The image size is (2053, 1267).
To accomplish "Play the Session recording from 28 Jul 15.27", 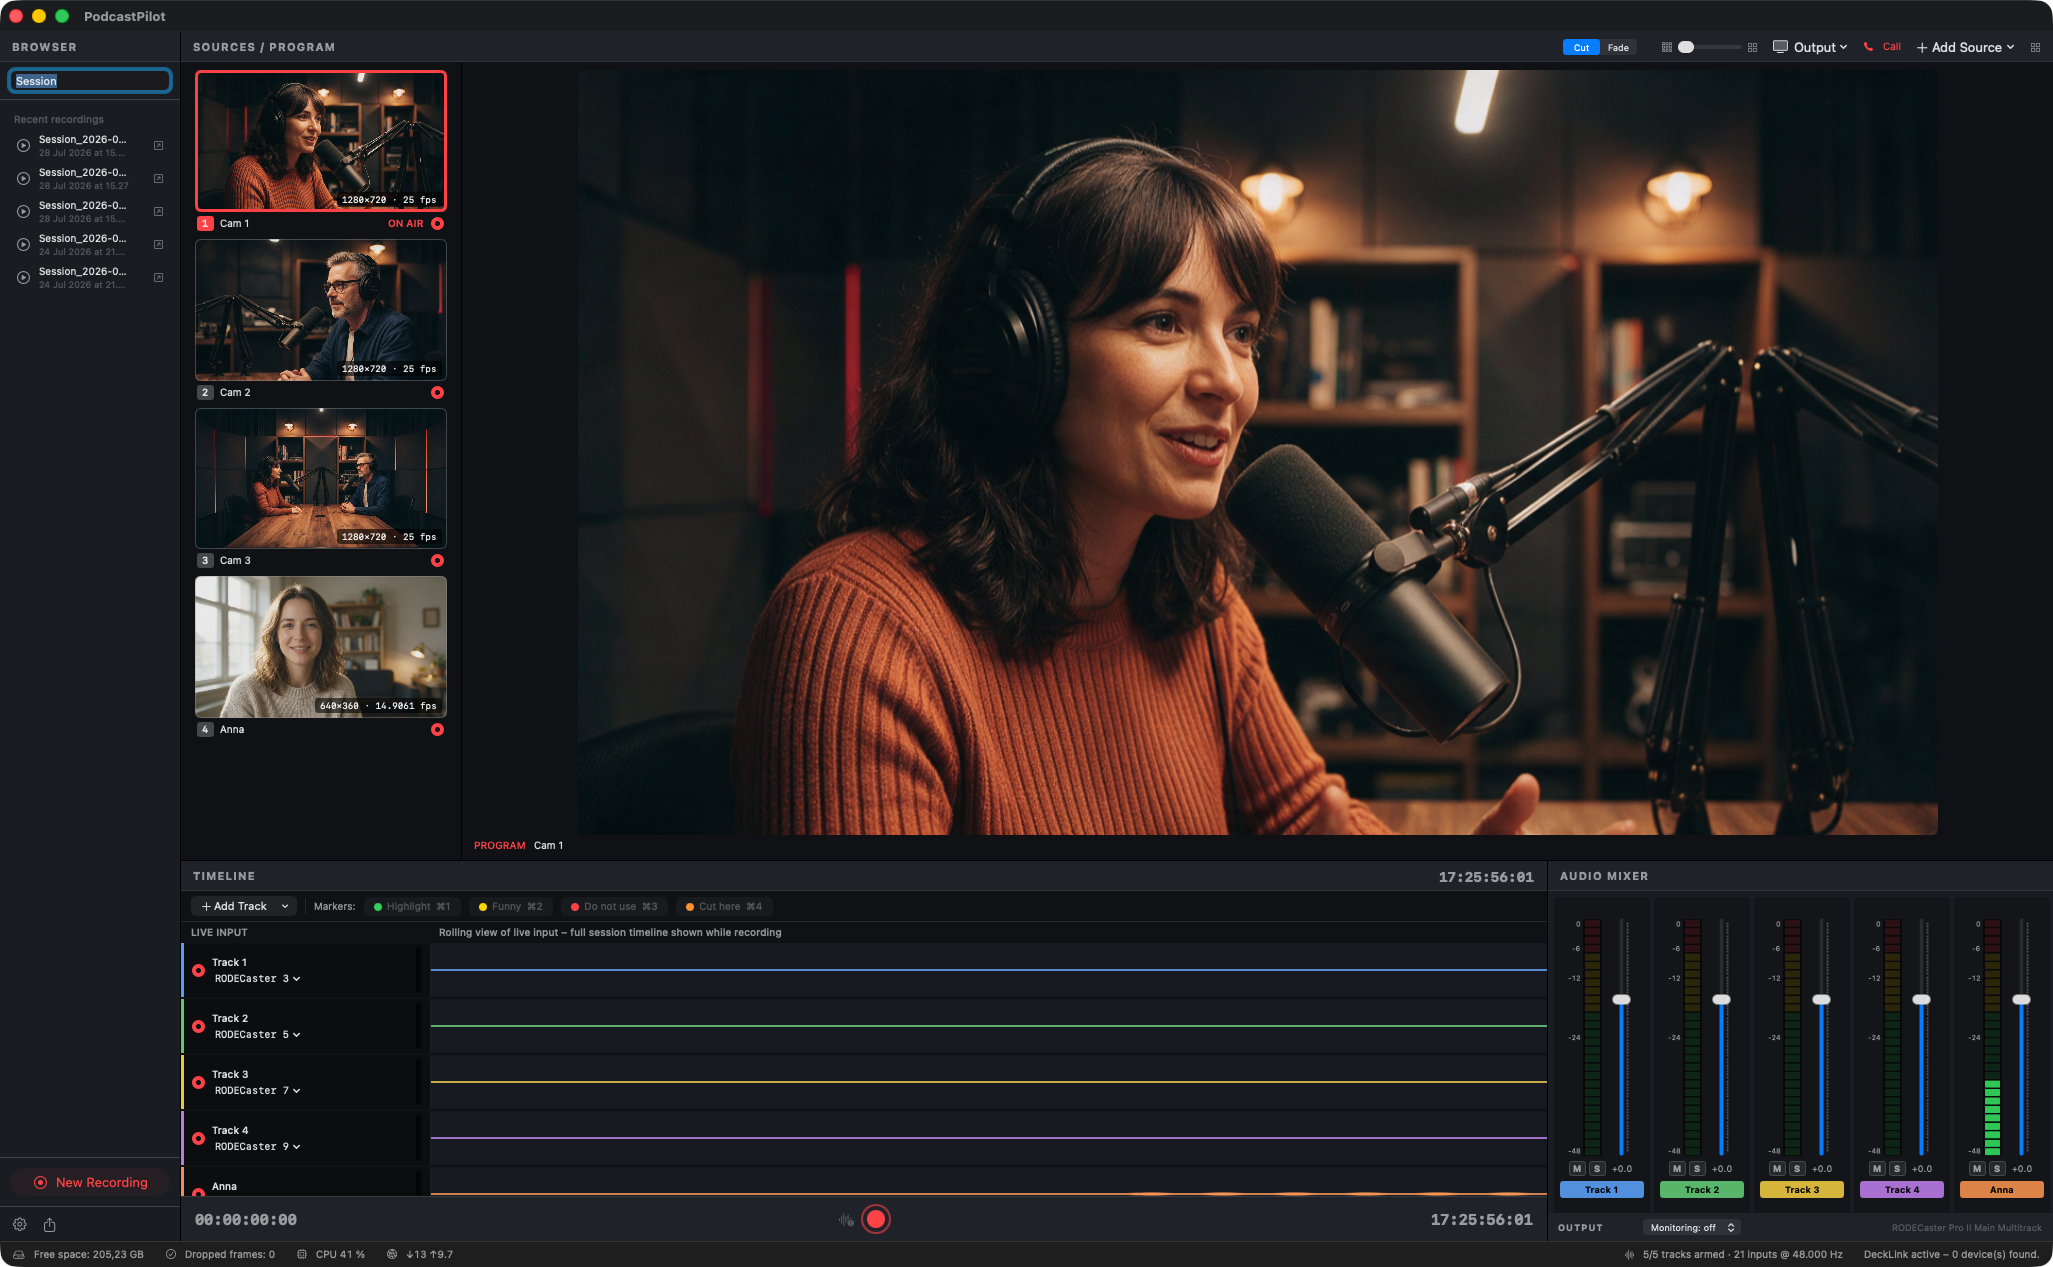I will 23,179.
